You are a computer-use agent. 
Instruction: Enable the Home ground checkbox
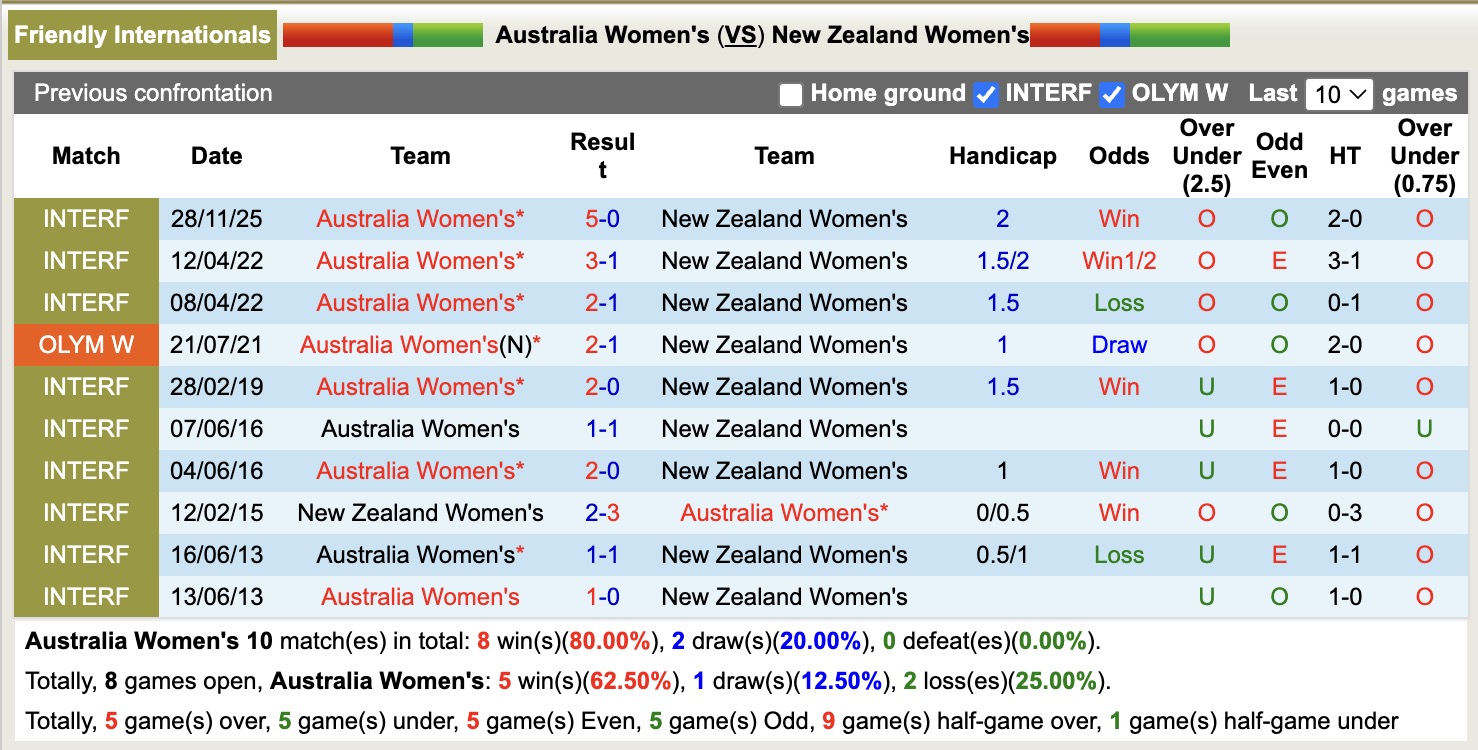click(x=791, y=94)
